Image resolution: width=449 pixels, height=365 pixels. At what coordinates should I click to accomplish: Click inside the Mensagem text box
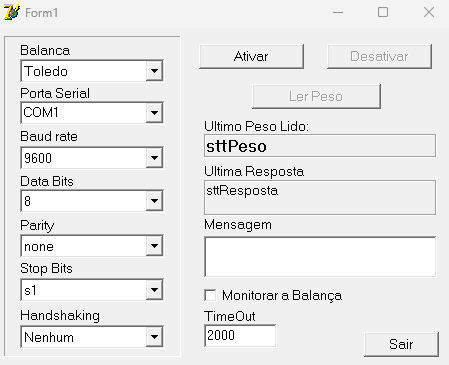(320, 257)
